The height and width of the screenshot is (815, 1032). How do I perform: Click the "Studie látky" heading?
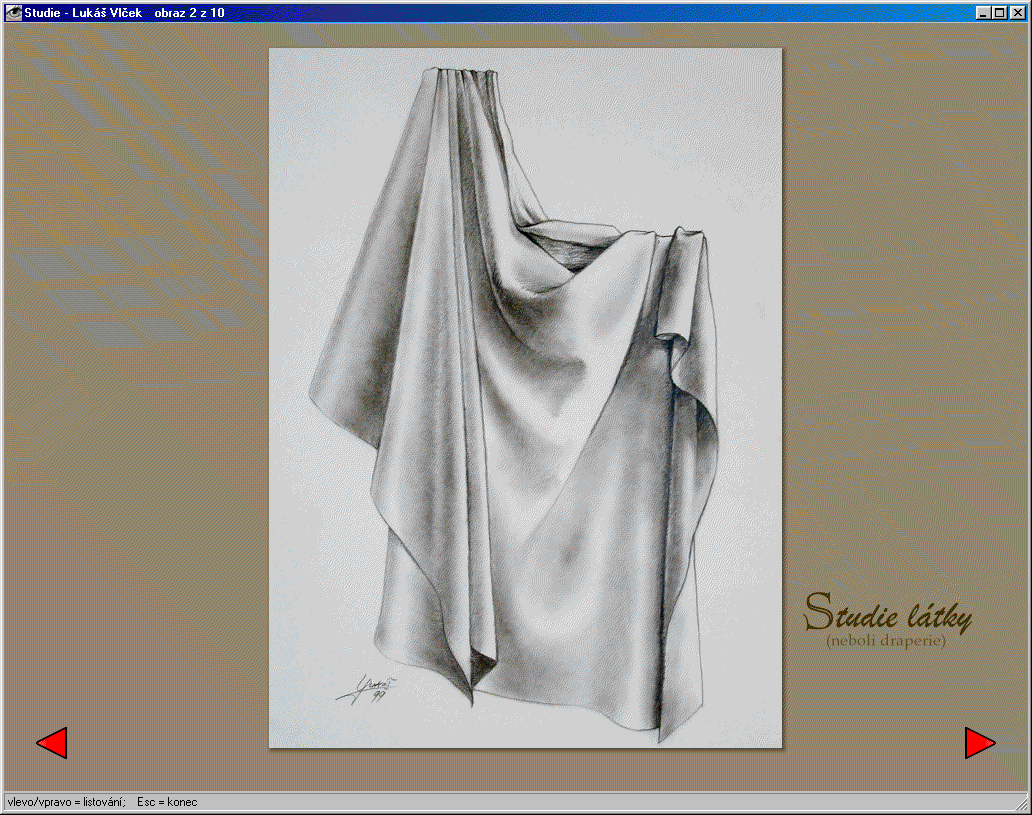click(888, 613)
